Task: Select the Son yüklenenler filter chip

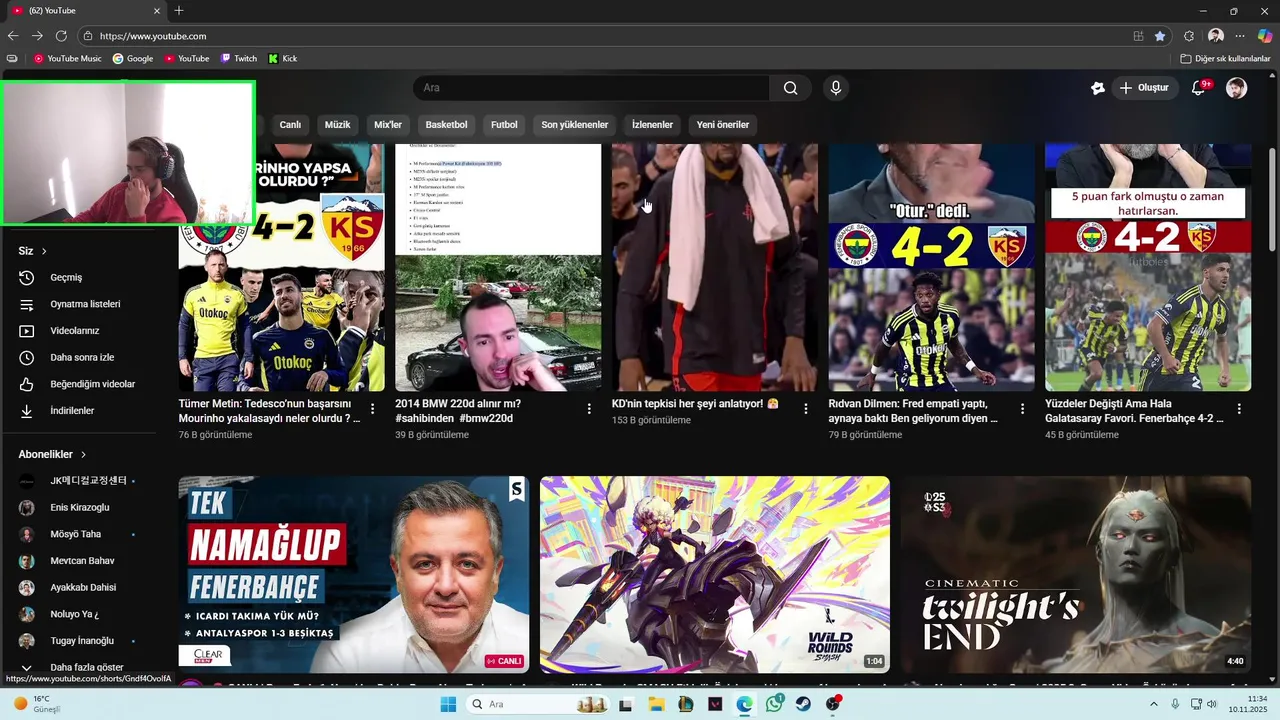Action: pyautogui.click(x=575, y=125)
